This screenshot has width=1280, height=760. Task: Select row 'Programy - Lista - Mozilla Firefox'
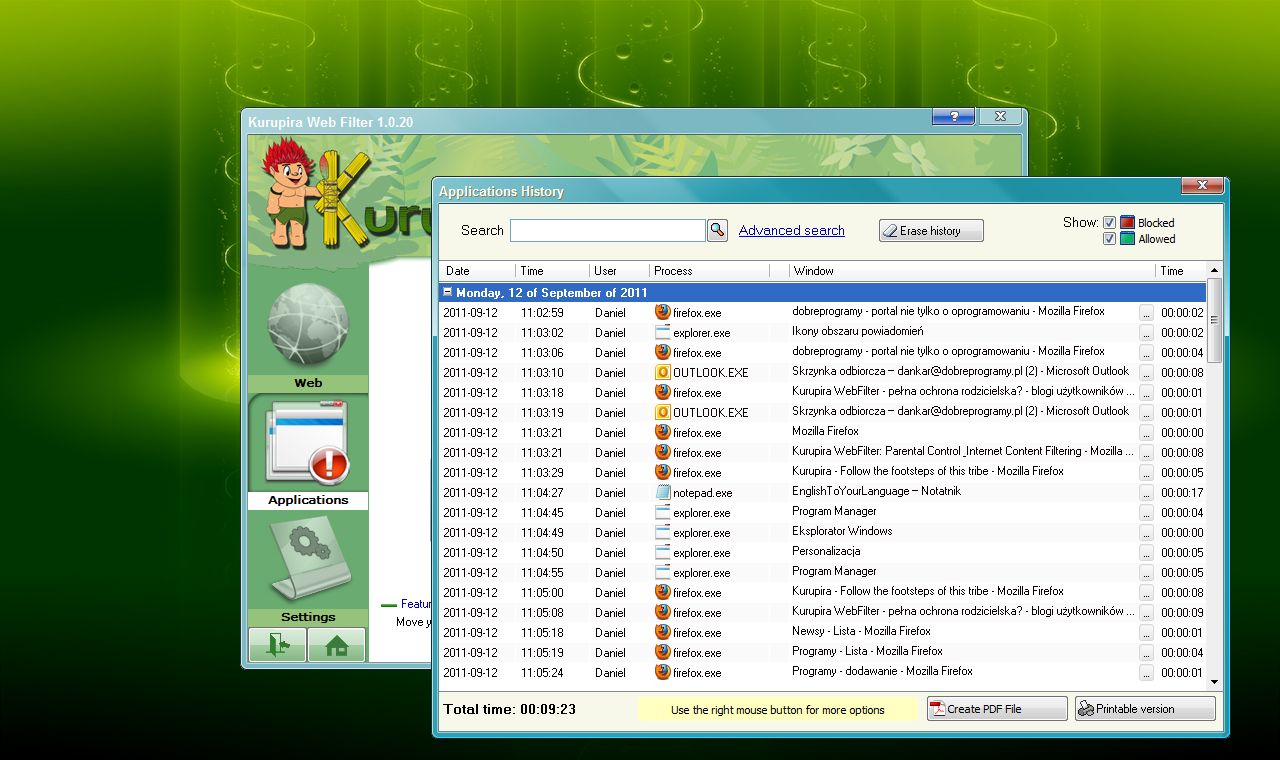[823, 652]
